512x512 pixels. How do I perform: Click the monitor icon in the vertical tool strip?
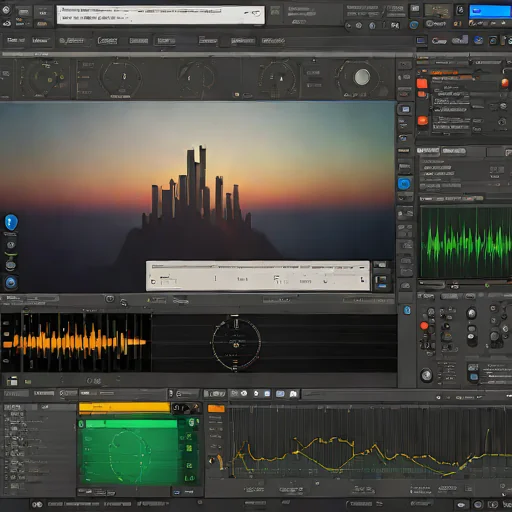(405, 109)
